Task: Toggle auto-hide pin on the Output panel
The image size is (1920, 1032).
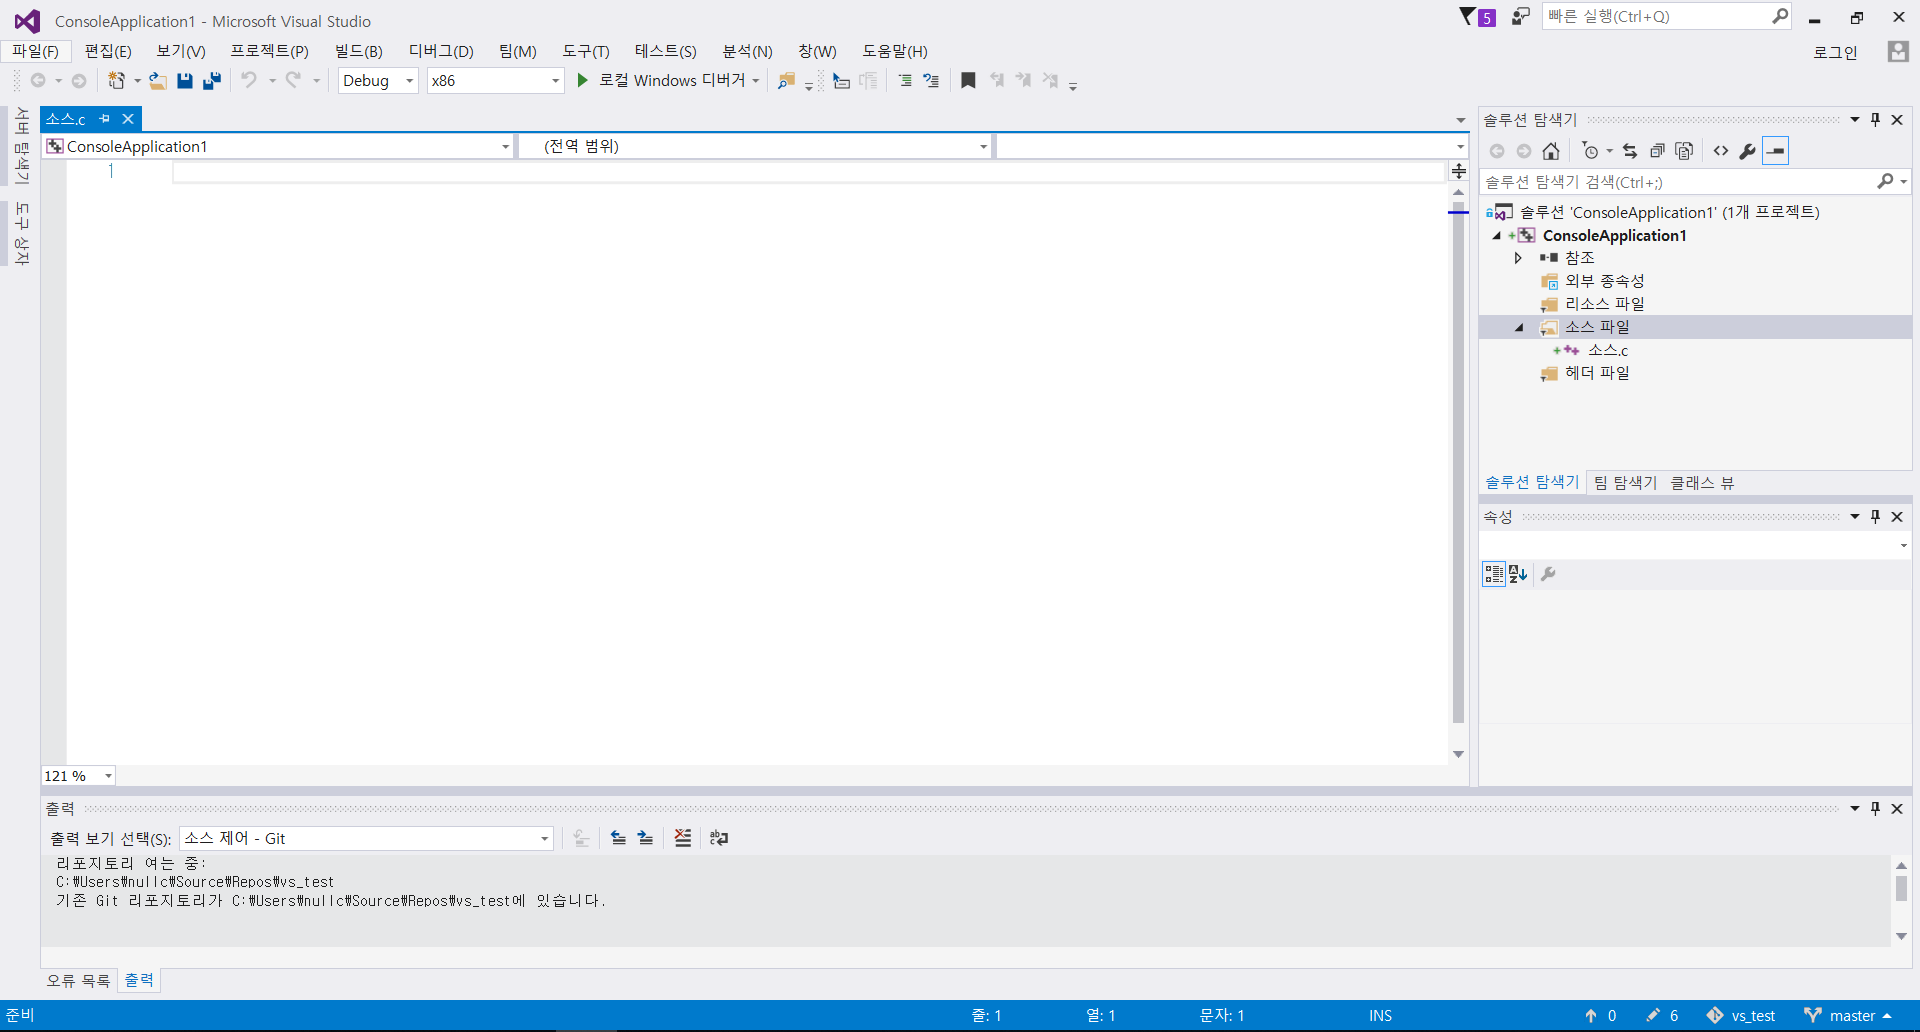Action: coord(1875,808)
